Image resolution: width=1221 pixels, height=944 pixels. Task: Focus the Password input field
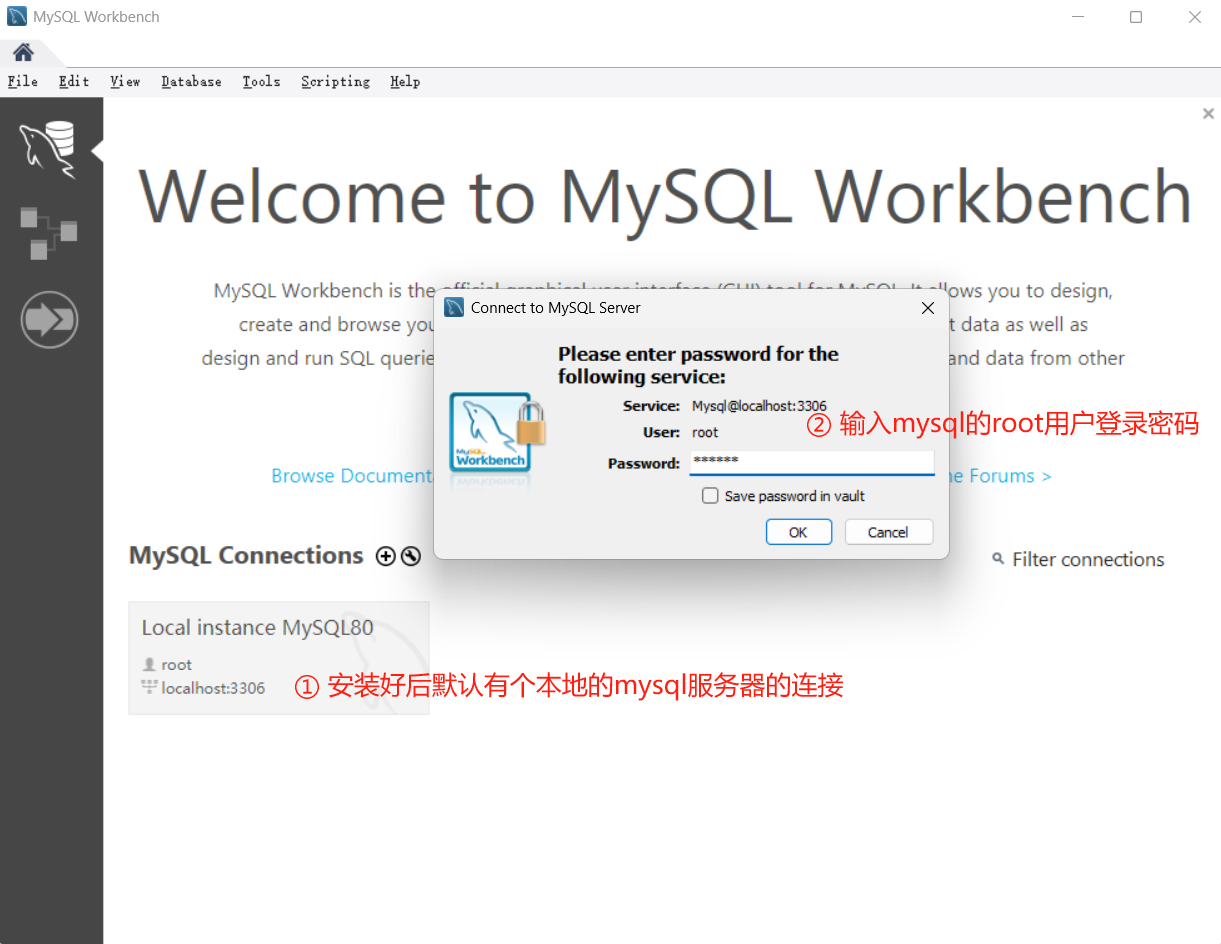pos(812,462)
